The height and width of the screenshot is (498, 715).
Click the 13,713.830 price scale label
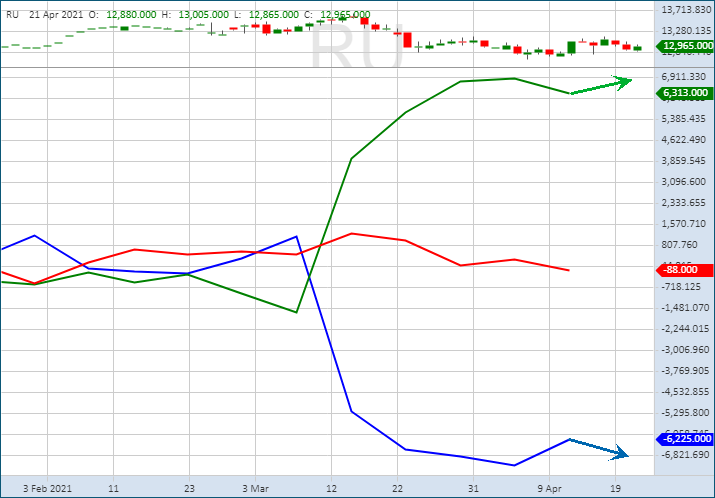click(x=685, y=9)
